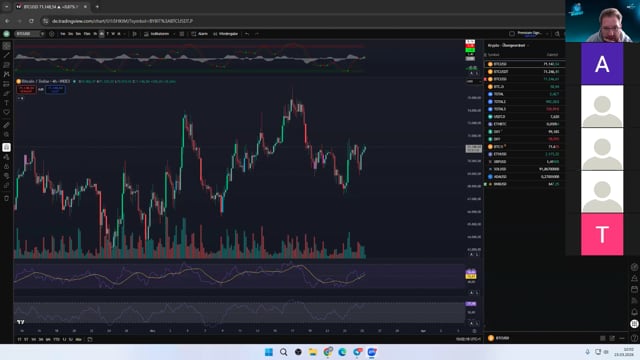Screen dimensions: 640x360
Task: Open Windows taskbar search
Action: click(x=283, y=352)
